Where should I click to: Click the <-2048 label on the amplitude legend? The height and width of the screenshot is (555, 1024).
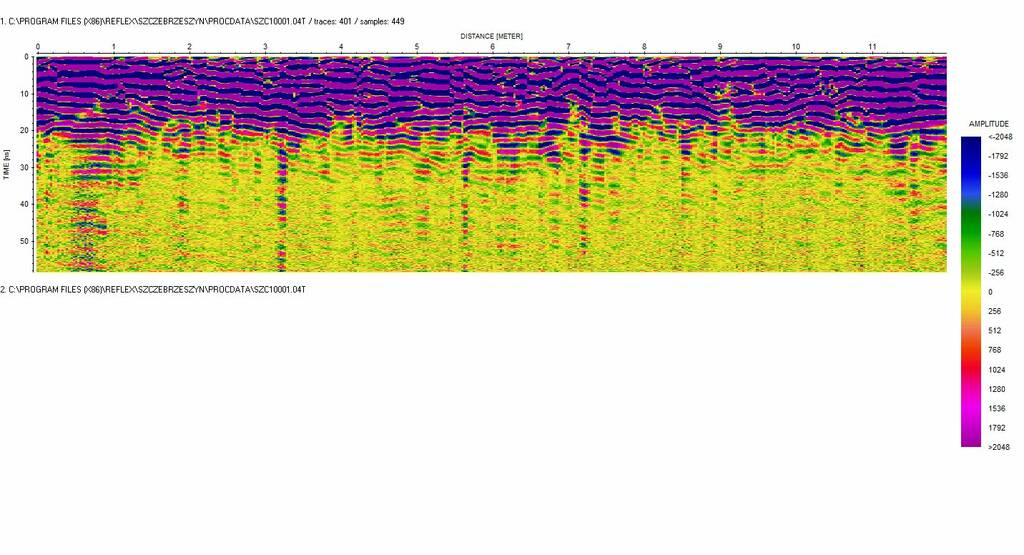998,137
